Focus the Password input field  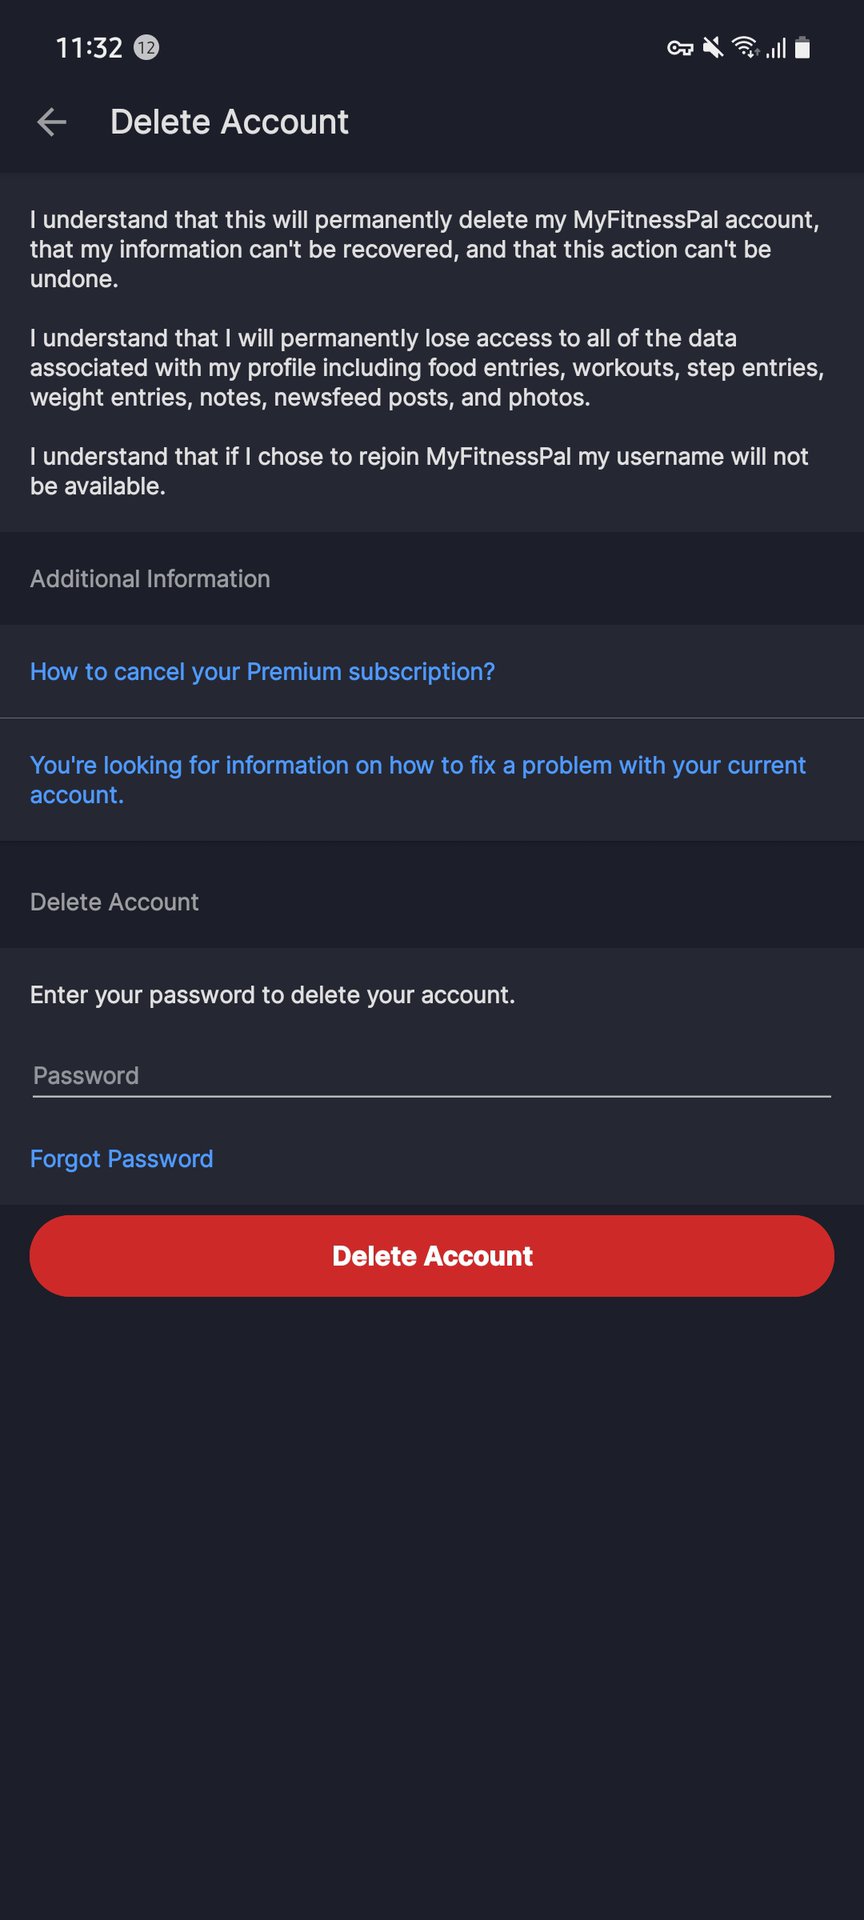click(431, 1076)
